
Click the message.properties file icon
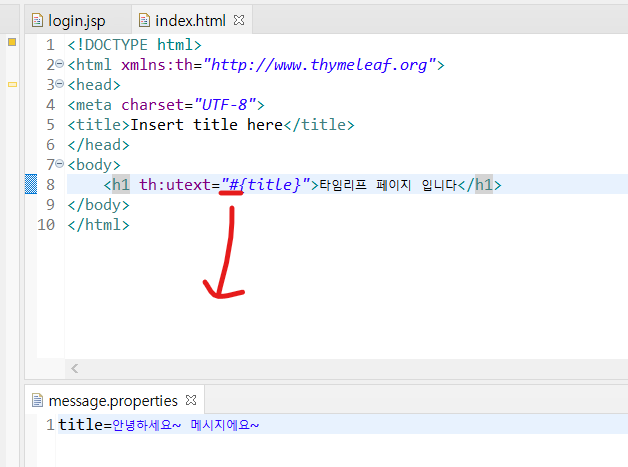(37, 400)
